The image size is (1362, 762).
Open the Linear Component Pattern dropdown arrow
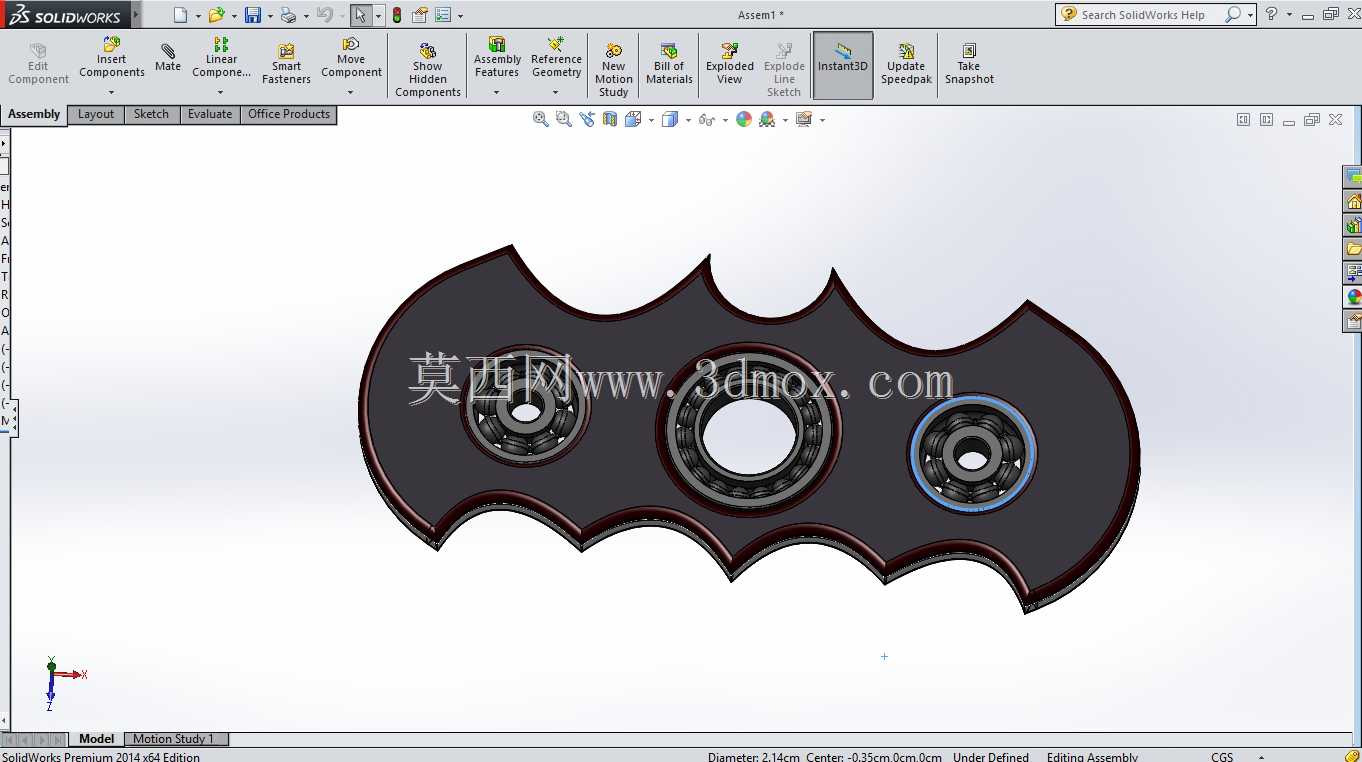(220, 93)
